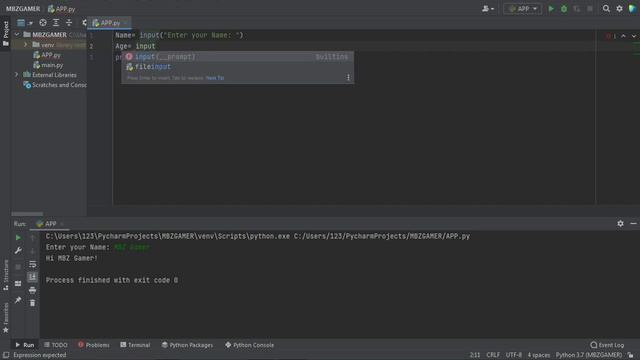Move up the stack trace arrow in Run panel

(x=33, y=238)
